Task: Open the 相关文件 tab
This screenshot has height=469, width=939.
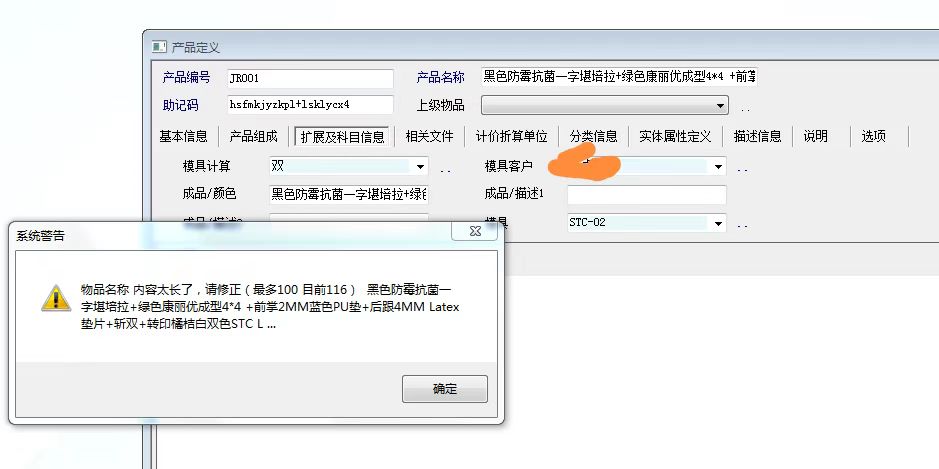Action: coord(429,137)
